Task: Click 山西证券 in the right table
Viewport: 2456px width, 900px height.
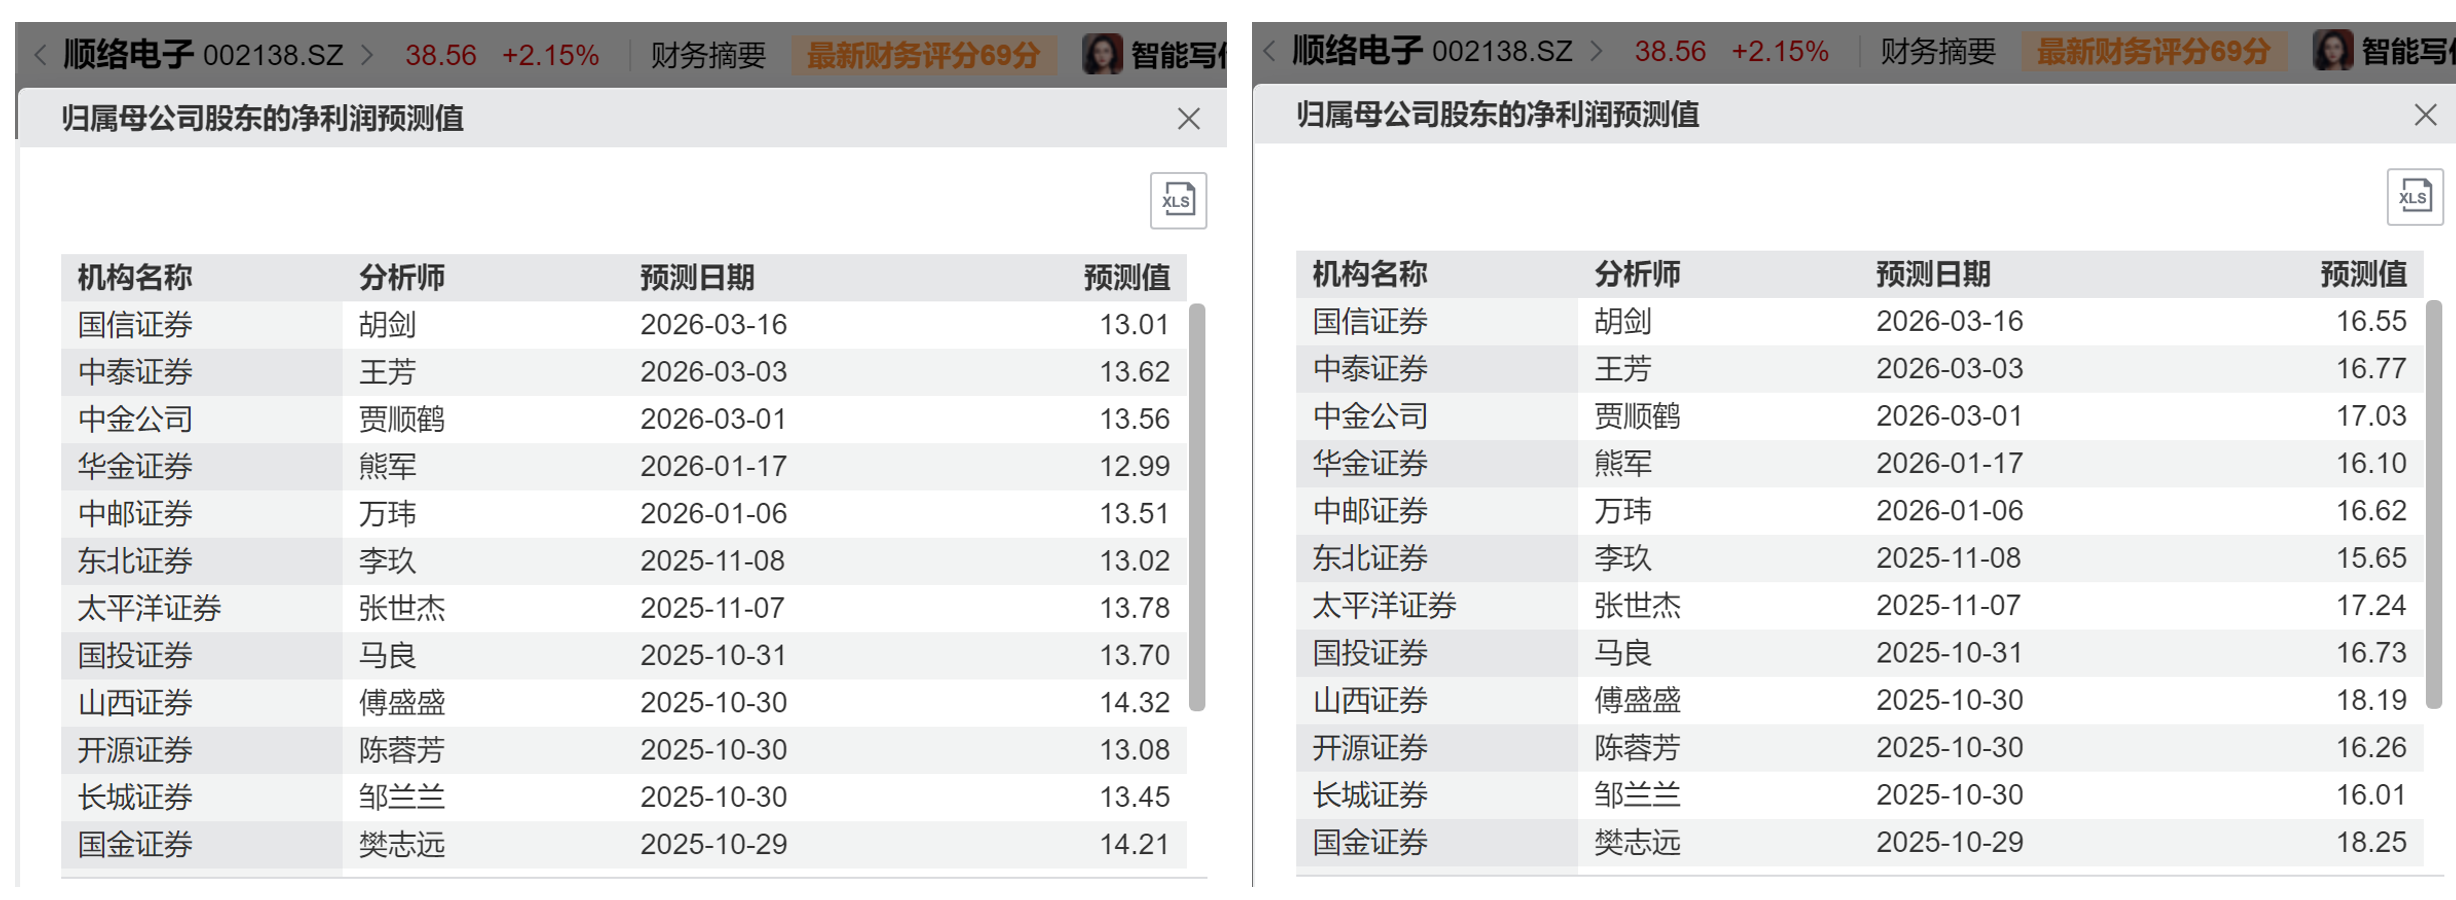Action: click(1370, 700)
